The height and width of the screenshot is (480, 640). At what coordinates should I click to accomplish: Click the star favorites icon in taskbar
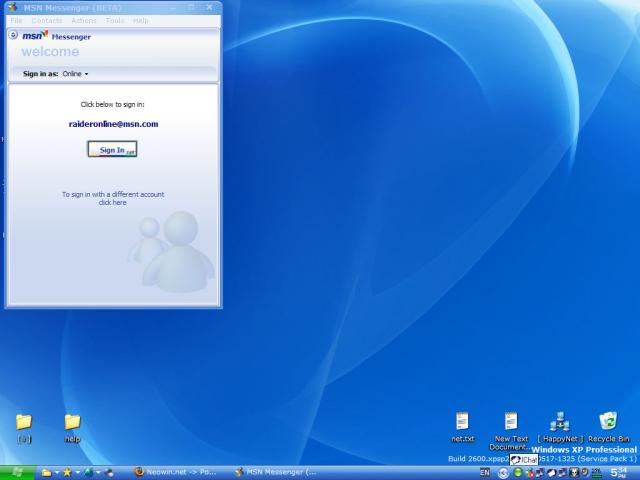pyautogui.click(x=67, y=473)
